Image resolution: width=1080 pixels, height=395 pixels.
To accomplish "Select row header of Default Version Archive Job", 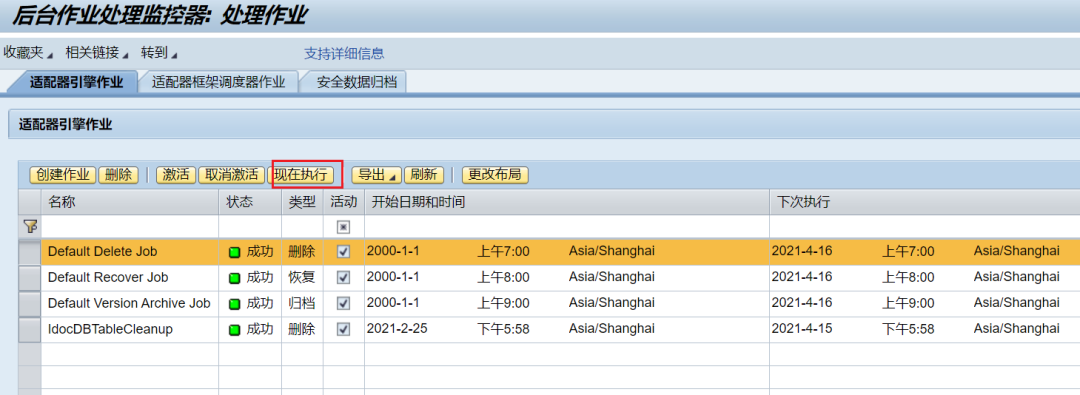I will (30, 303).
